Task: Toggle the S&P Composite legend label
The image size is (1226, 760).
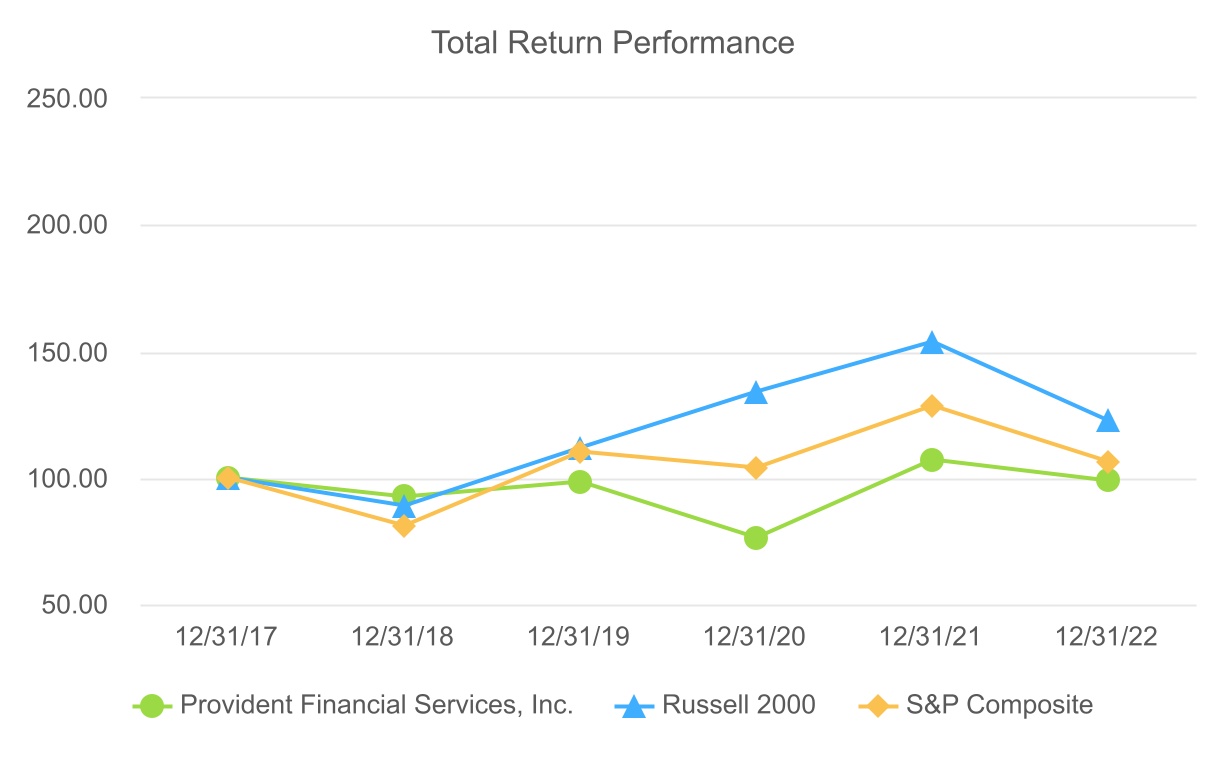Action: (999, 705)
